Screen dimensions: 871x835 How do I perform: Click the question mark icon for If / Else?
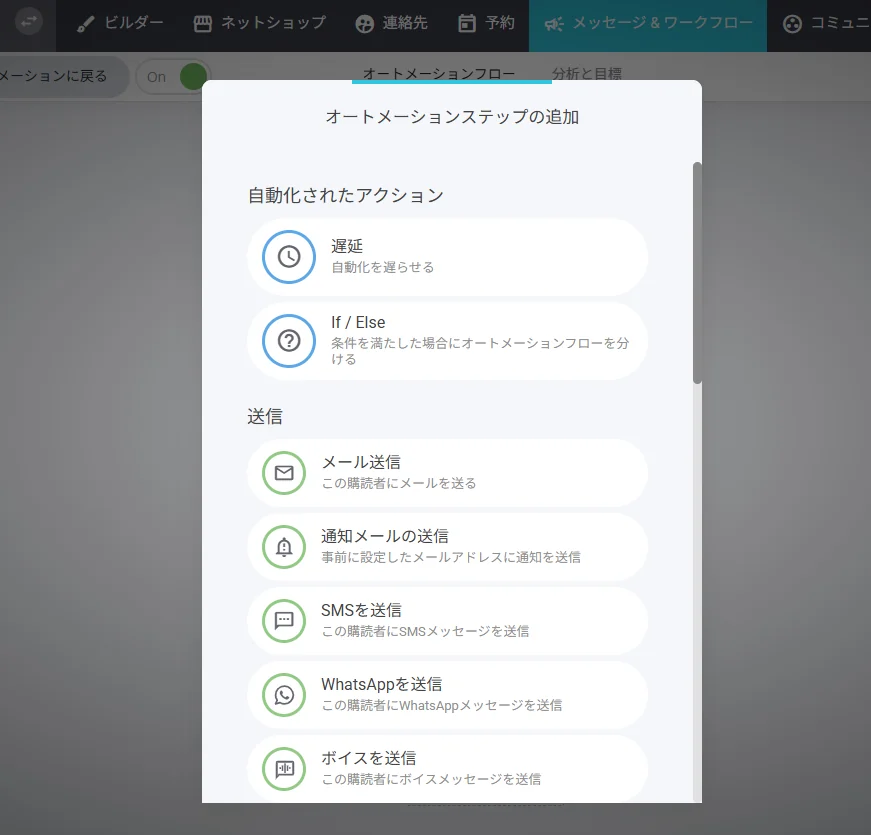[289, 341]
